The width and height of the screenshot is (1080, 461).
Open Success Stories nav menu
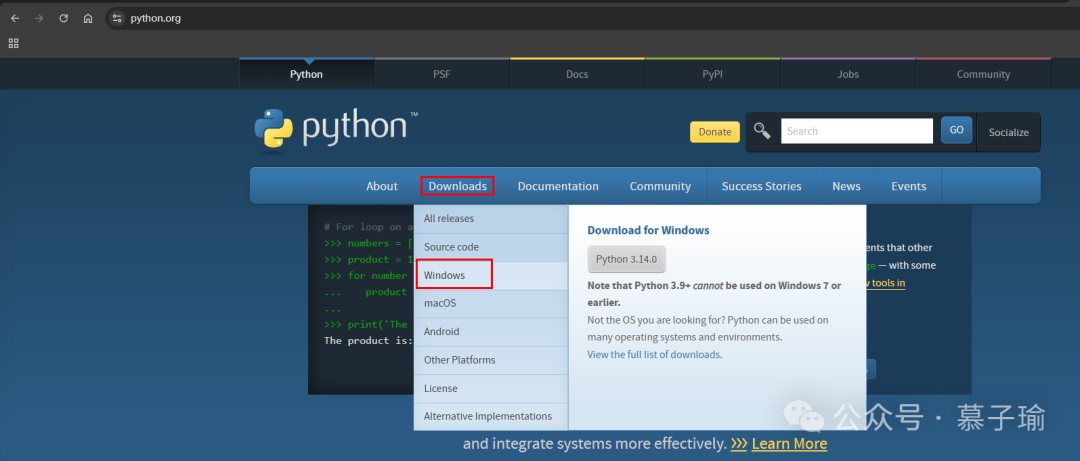tap(761, 186)
